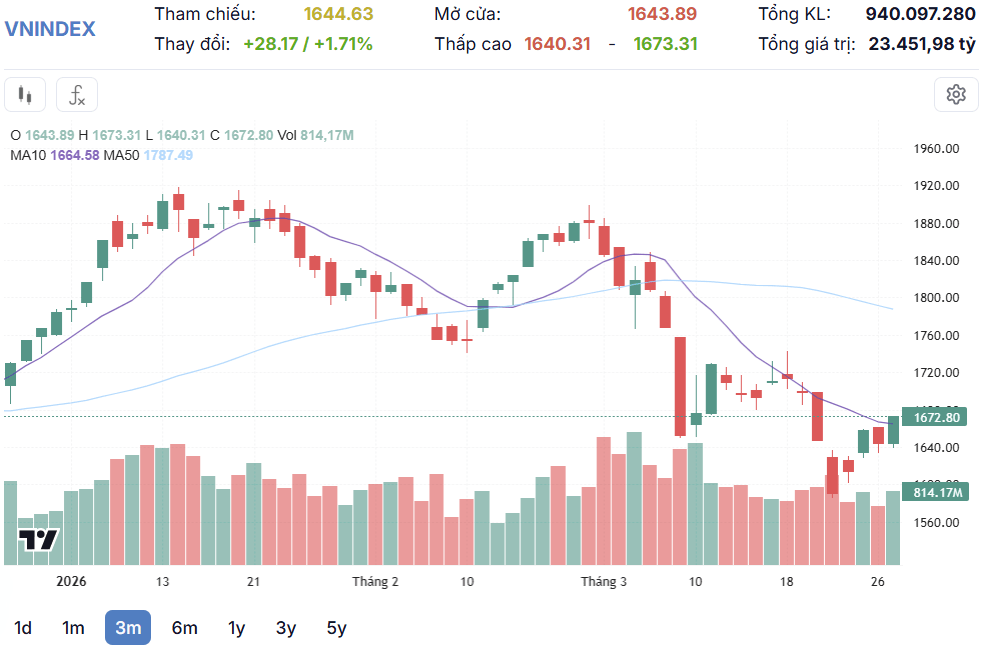
Task: Open chart settings gear icon
Action: point(956,94)
